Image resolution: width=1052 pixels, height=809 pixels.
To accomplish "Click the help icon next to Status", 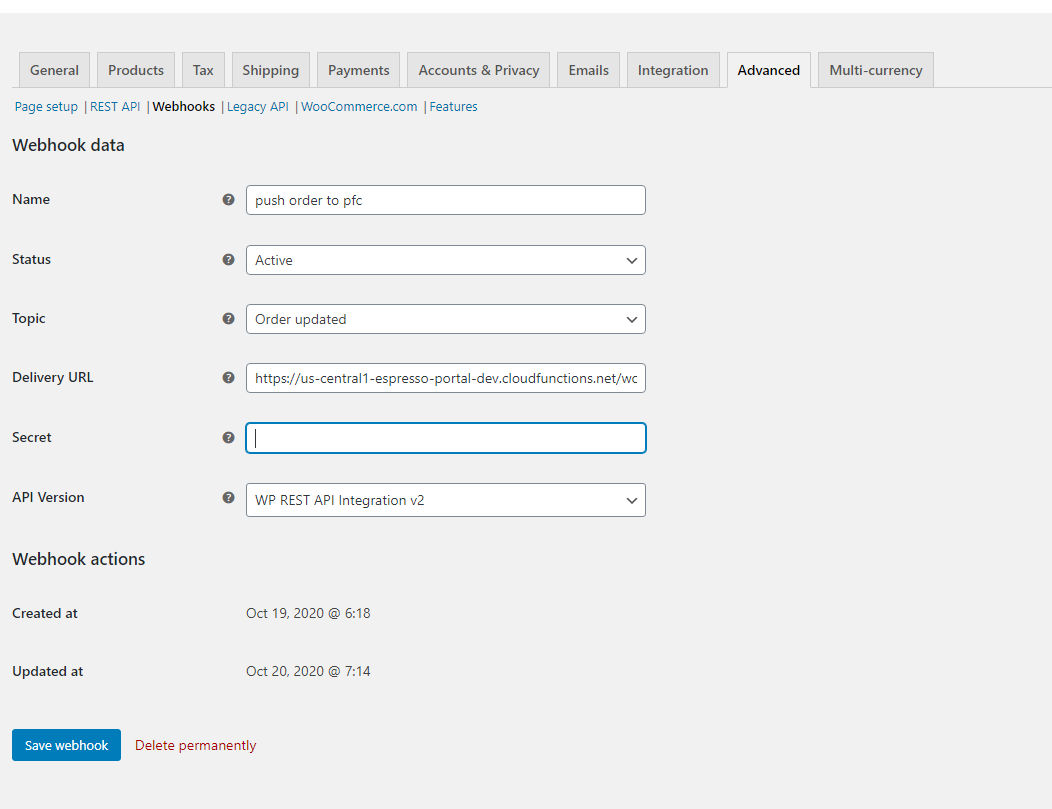I will point(229,259).
